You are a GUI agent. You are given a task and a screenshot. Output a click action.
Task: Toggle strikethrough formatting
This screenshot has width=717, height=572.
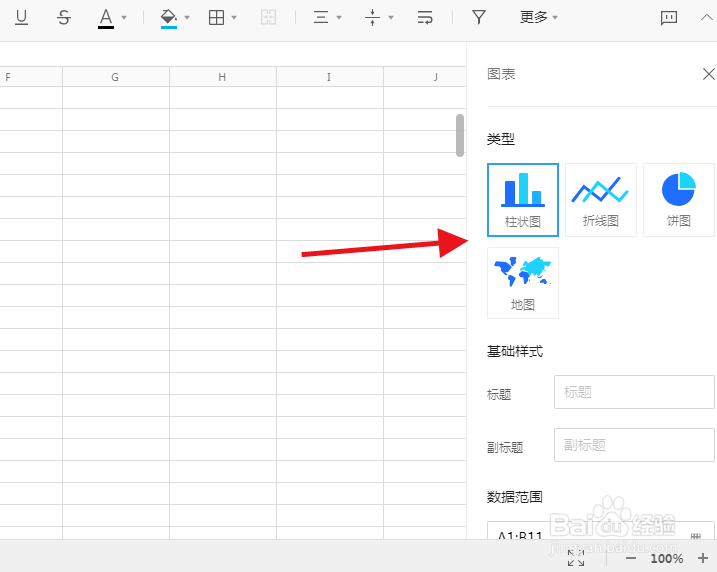64,17
